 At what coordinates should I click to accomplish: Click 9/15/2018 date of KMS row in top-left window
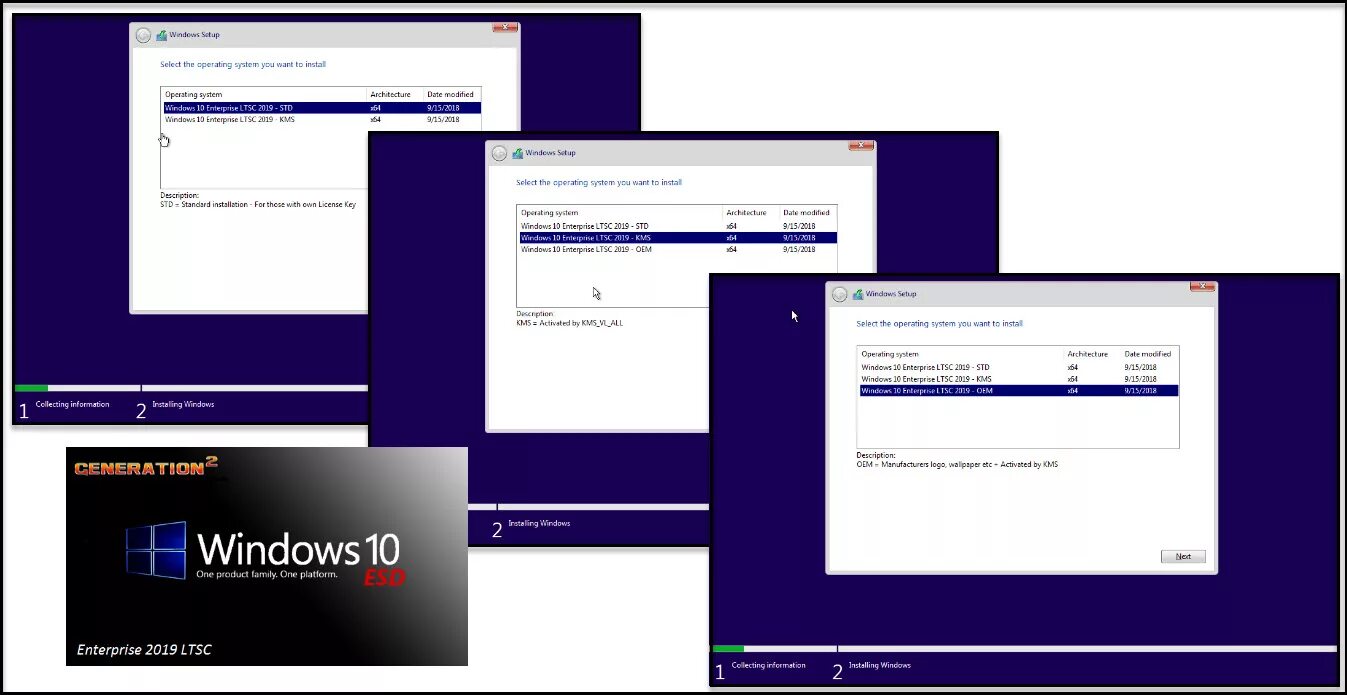[443, 119]
